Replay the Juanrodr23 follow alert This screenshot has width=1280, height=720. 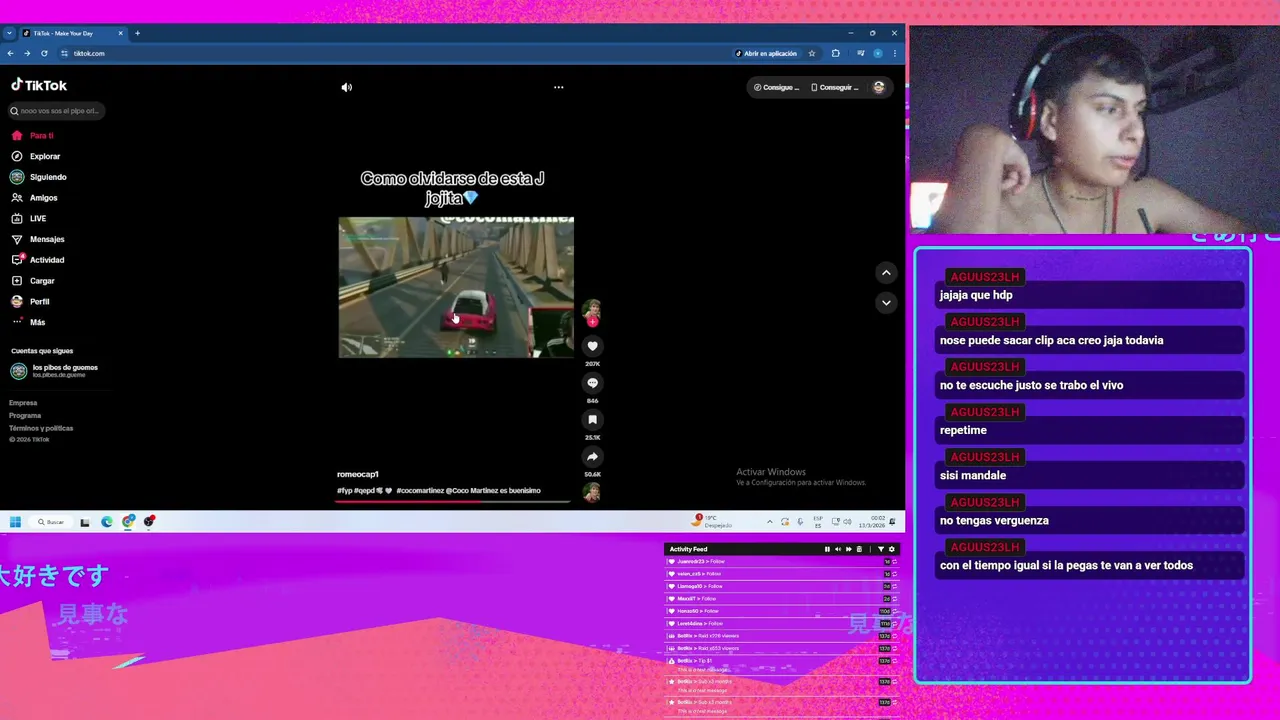[894, 562]
